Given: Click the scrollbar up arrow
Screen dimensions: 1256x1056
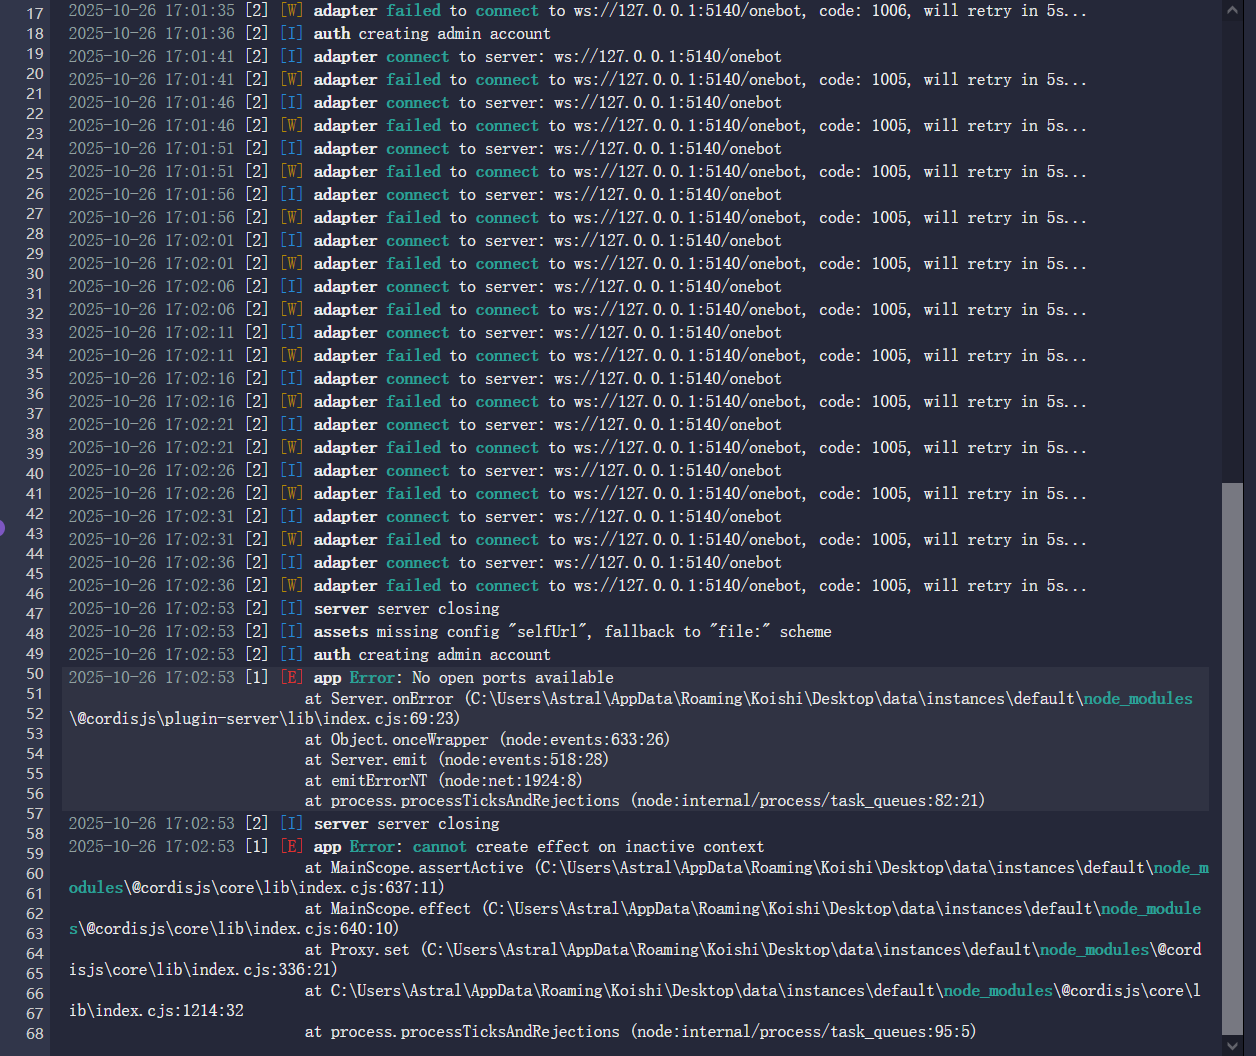Looking at the screenshot, I should coord(1233,11).
